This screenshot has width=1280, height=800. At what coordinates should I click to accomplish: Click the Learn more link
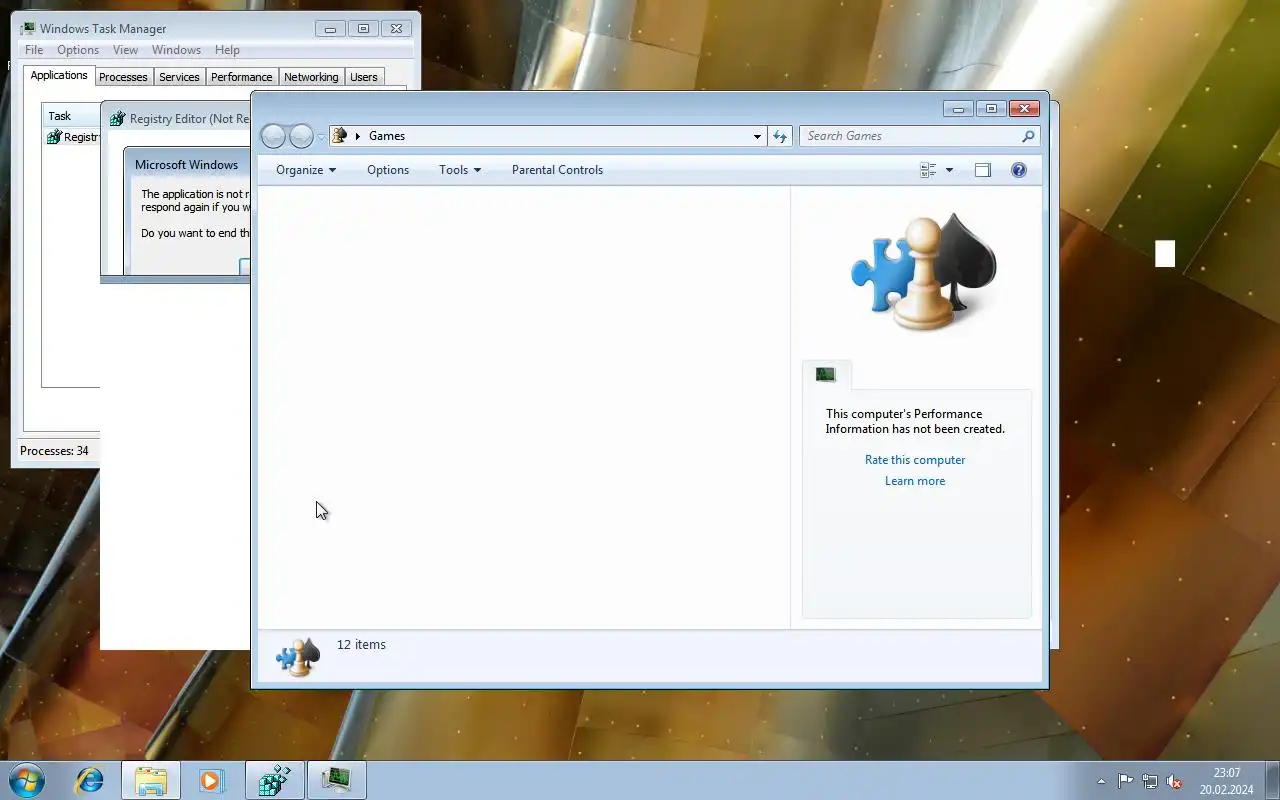point(915,481)
